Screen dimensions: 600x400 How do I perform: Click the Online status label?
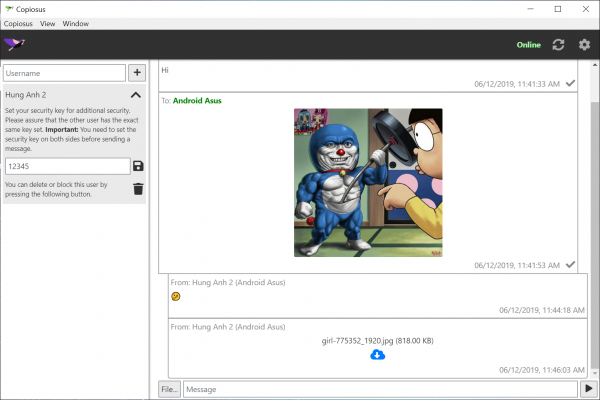point(528,45)
